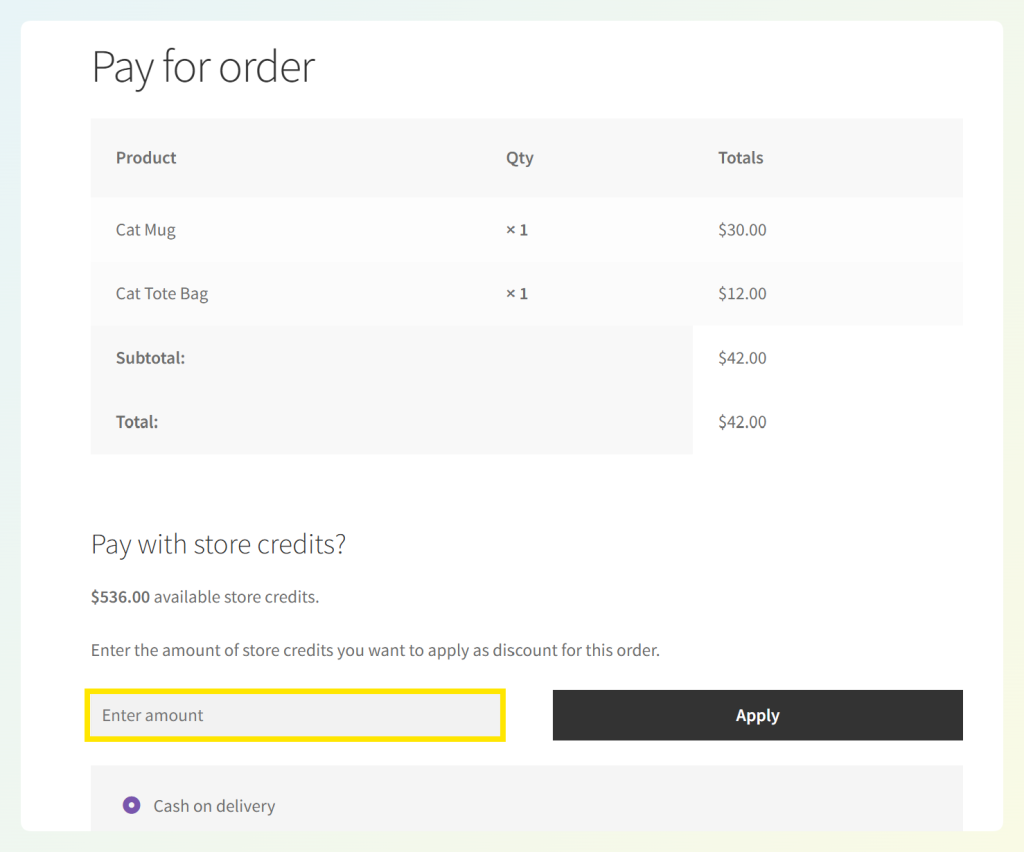Click the Subtotal amount of $42.00

tap(741, 357)
